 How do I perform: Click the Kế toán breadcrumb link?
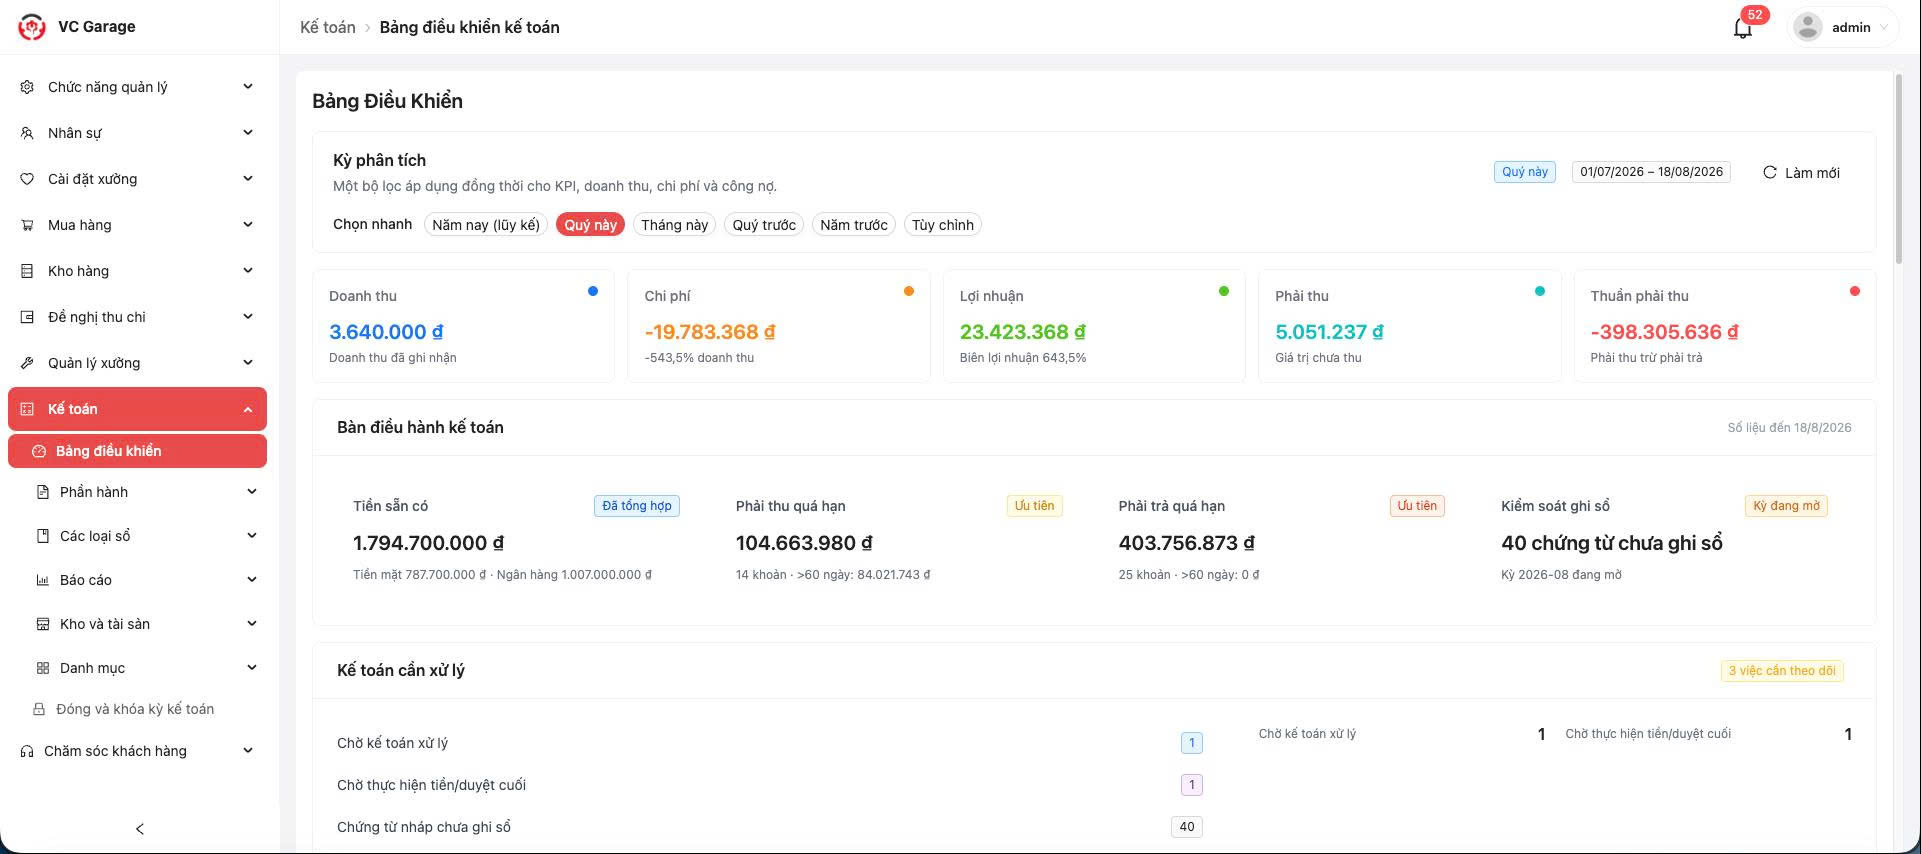click(328, 27)
